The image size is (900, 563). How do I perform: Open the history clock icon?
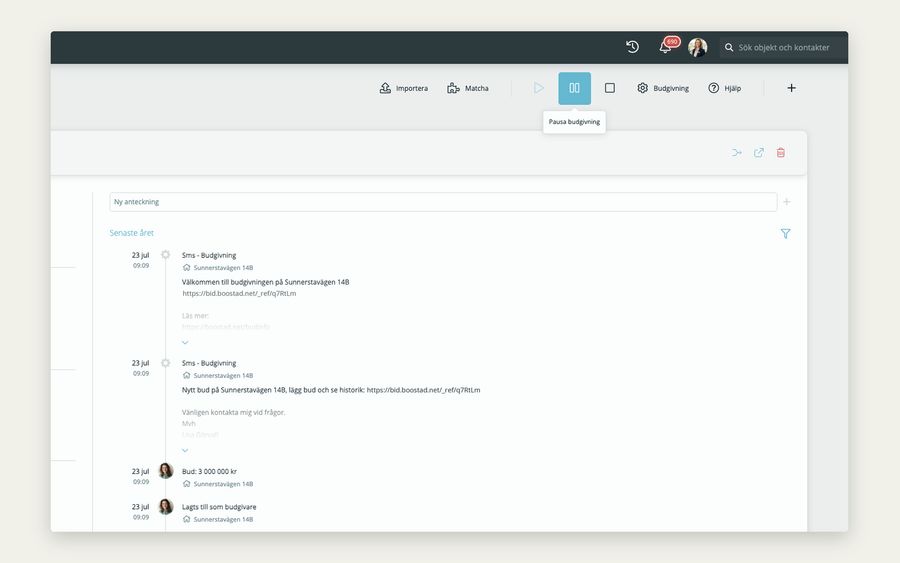(x=633, y=47)
